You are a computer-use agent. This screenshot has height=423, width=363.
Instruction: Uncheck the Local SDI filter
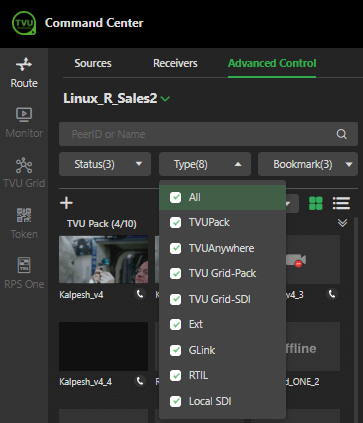175,401
